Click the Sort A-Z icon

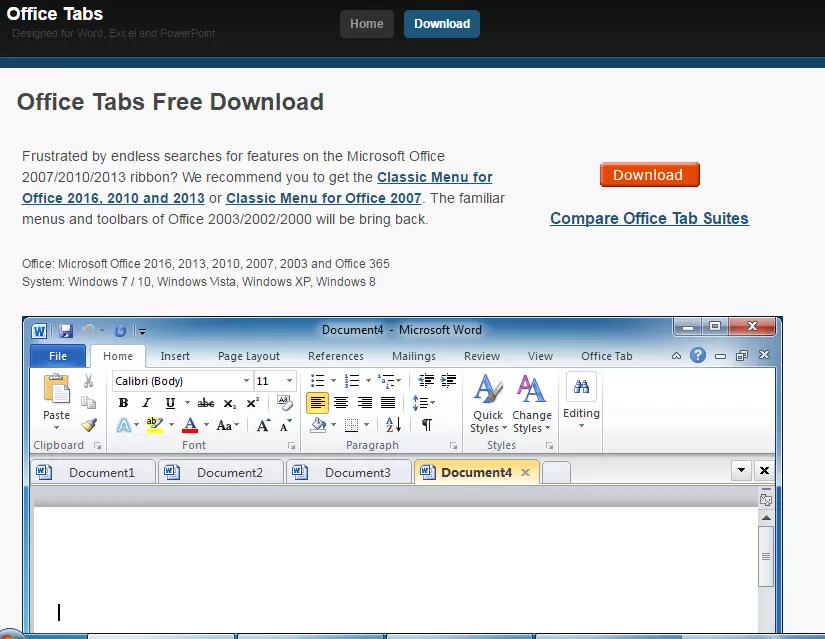tap(393, 425)
